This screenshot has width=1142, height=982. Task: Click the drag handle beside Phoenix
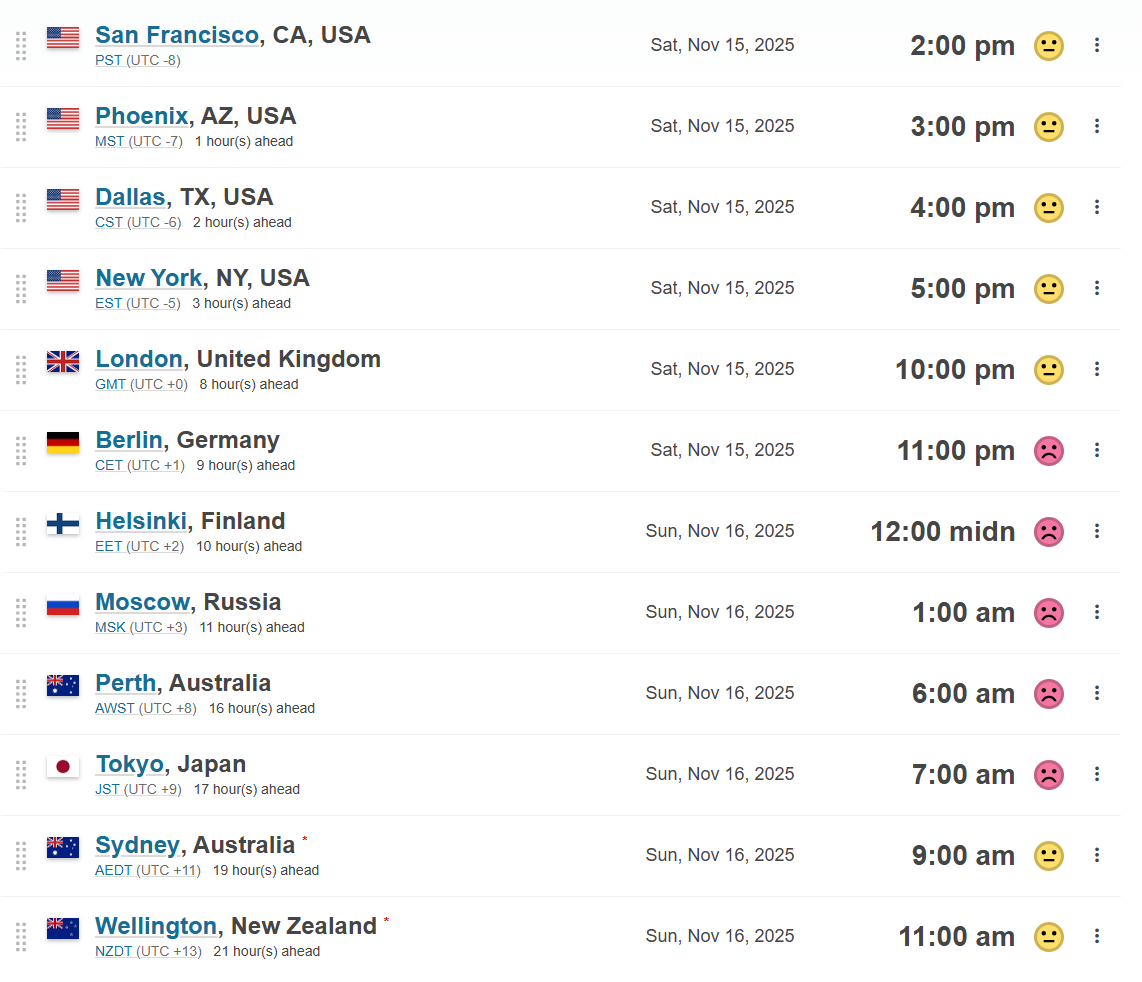point(21,127)
